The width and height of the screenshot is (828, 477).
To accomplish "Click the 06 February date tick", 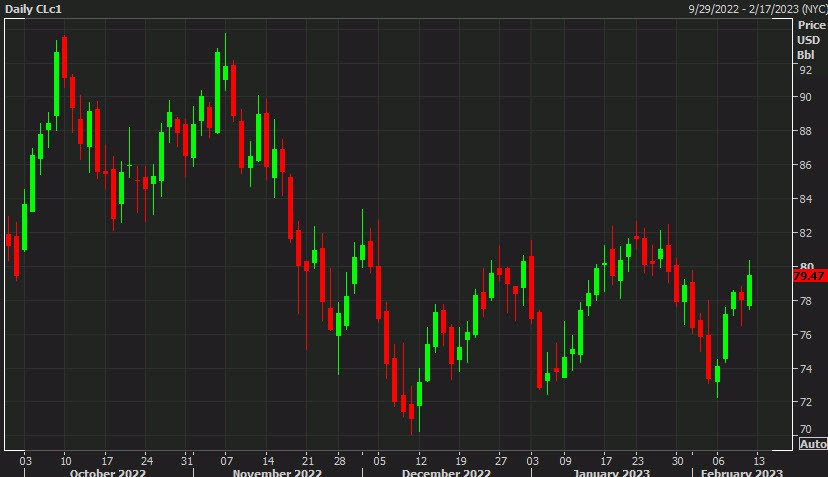I will [x=718, y=461].
